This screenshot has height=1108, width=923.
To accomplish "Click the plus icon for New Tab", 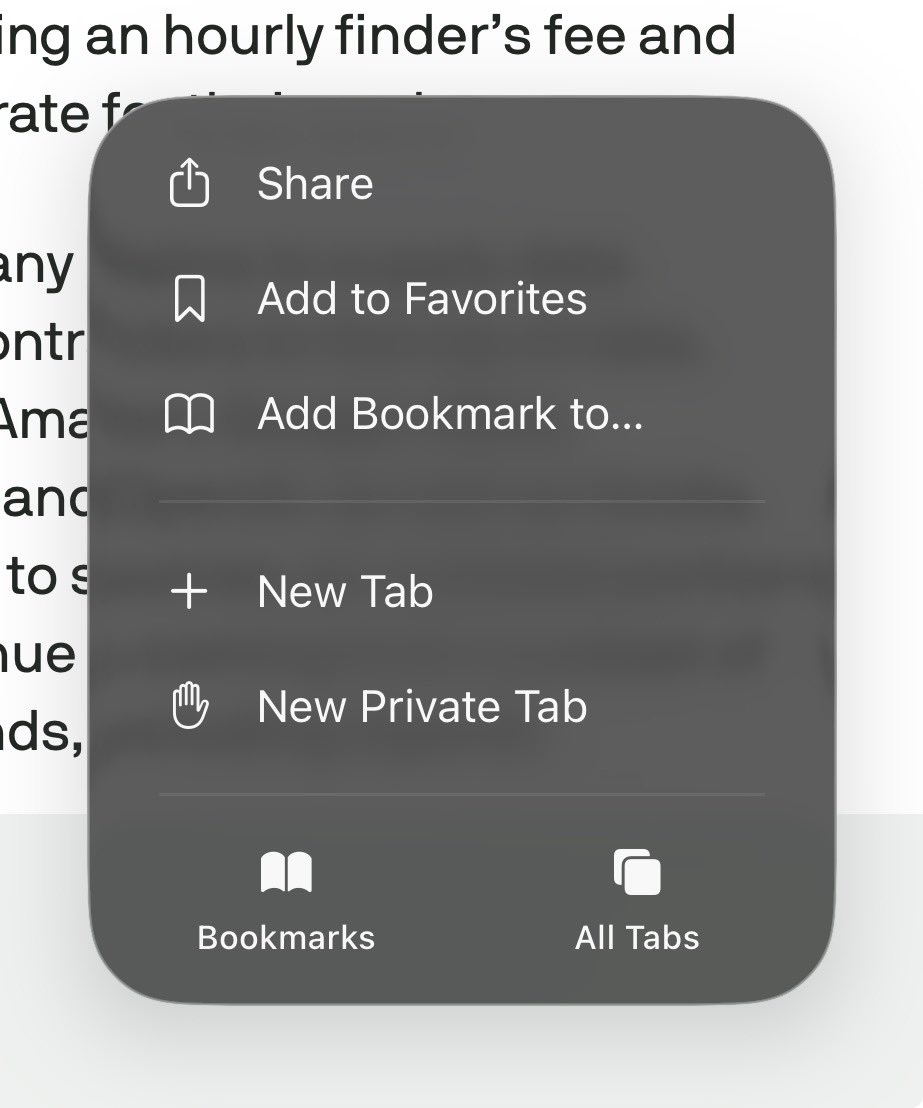I will click(189, 591).
